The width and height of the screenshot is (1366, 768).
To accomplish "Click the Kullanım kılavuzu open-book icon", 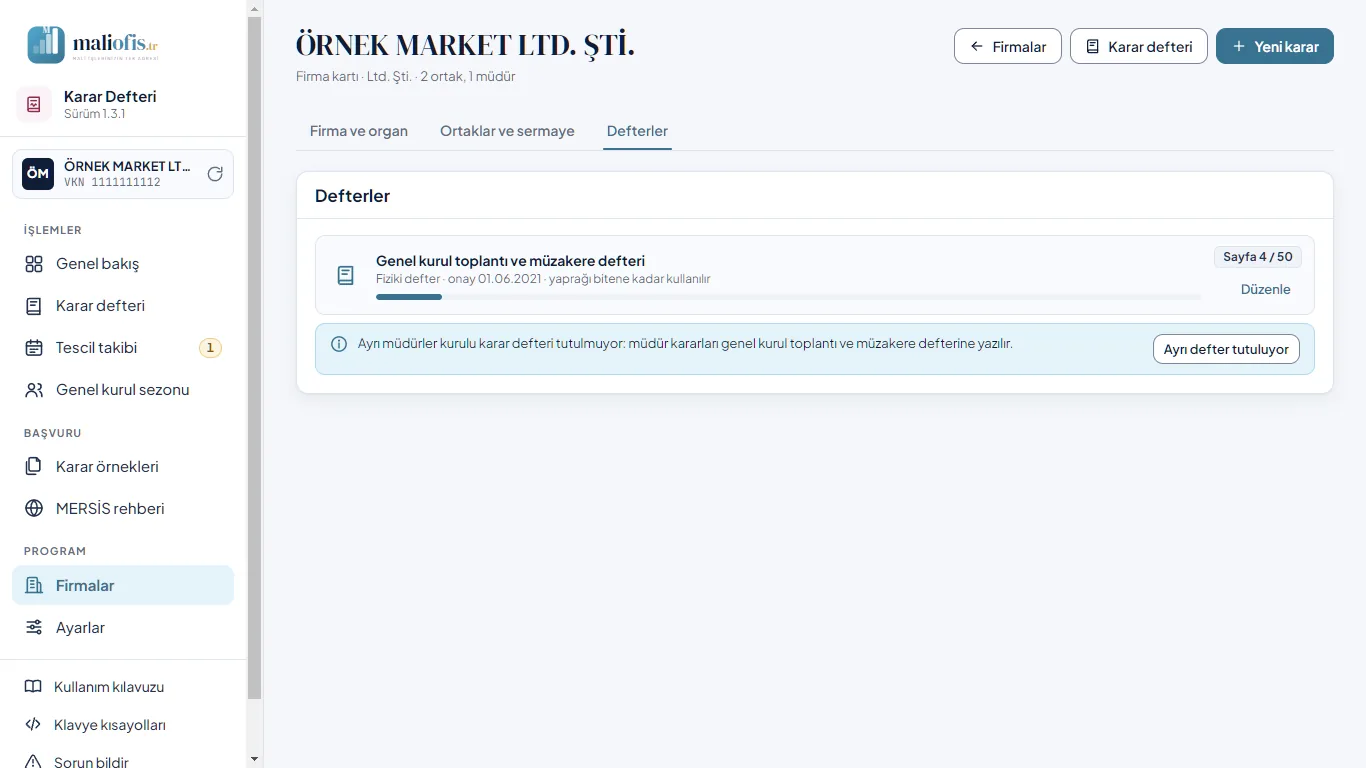I will click(x=33, y=687).
